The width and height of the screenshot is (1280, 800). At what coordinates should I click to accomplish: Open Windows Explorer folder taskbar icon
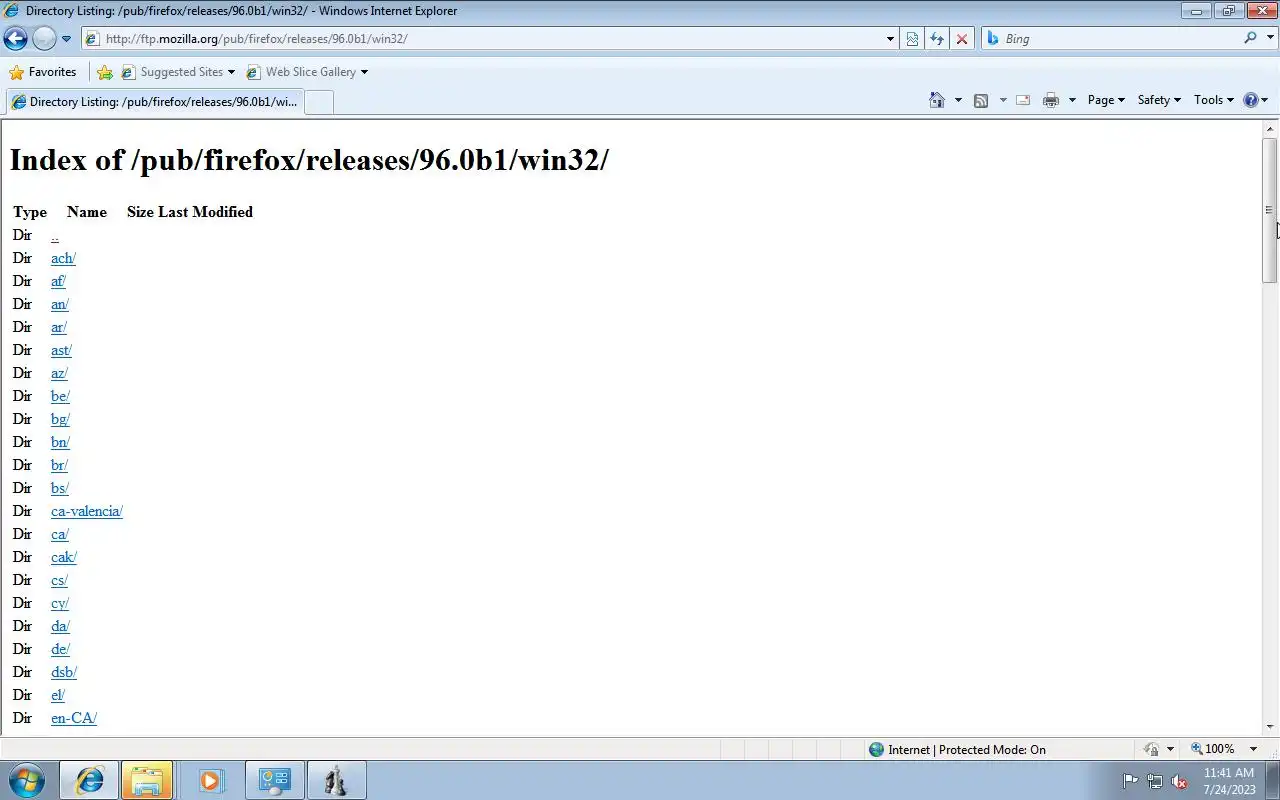pyautogui.click(x=147, y=780)
